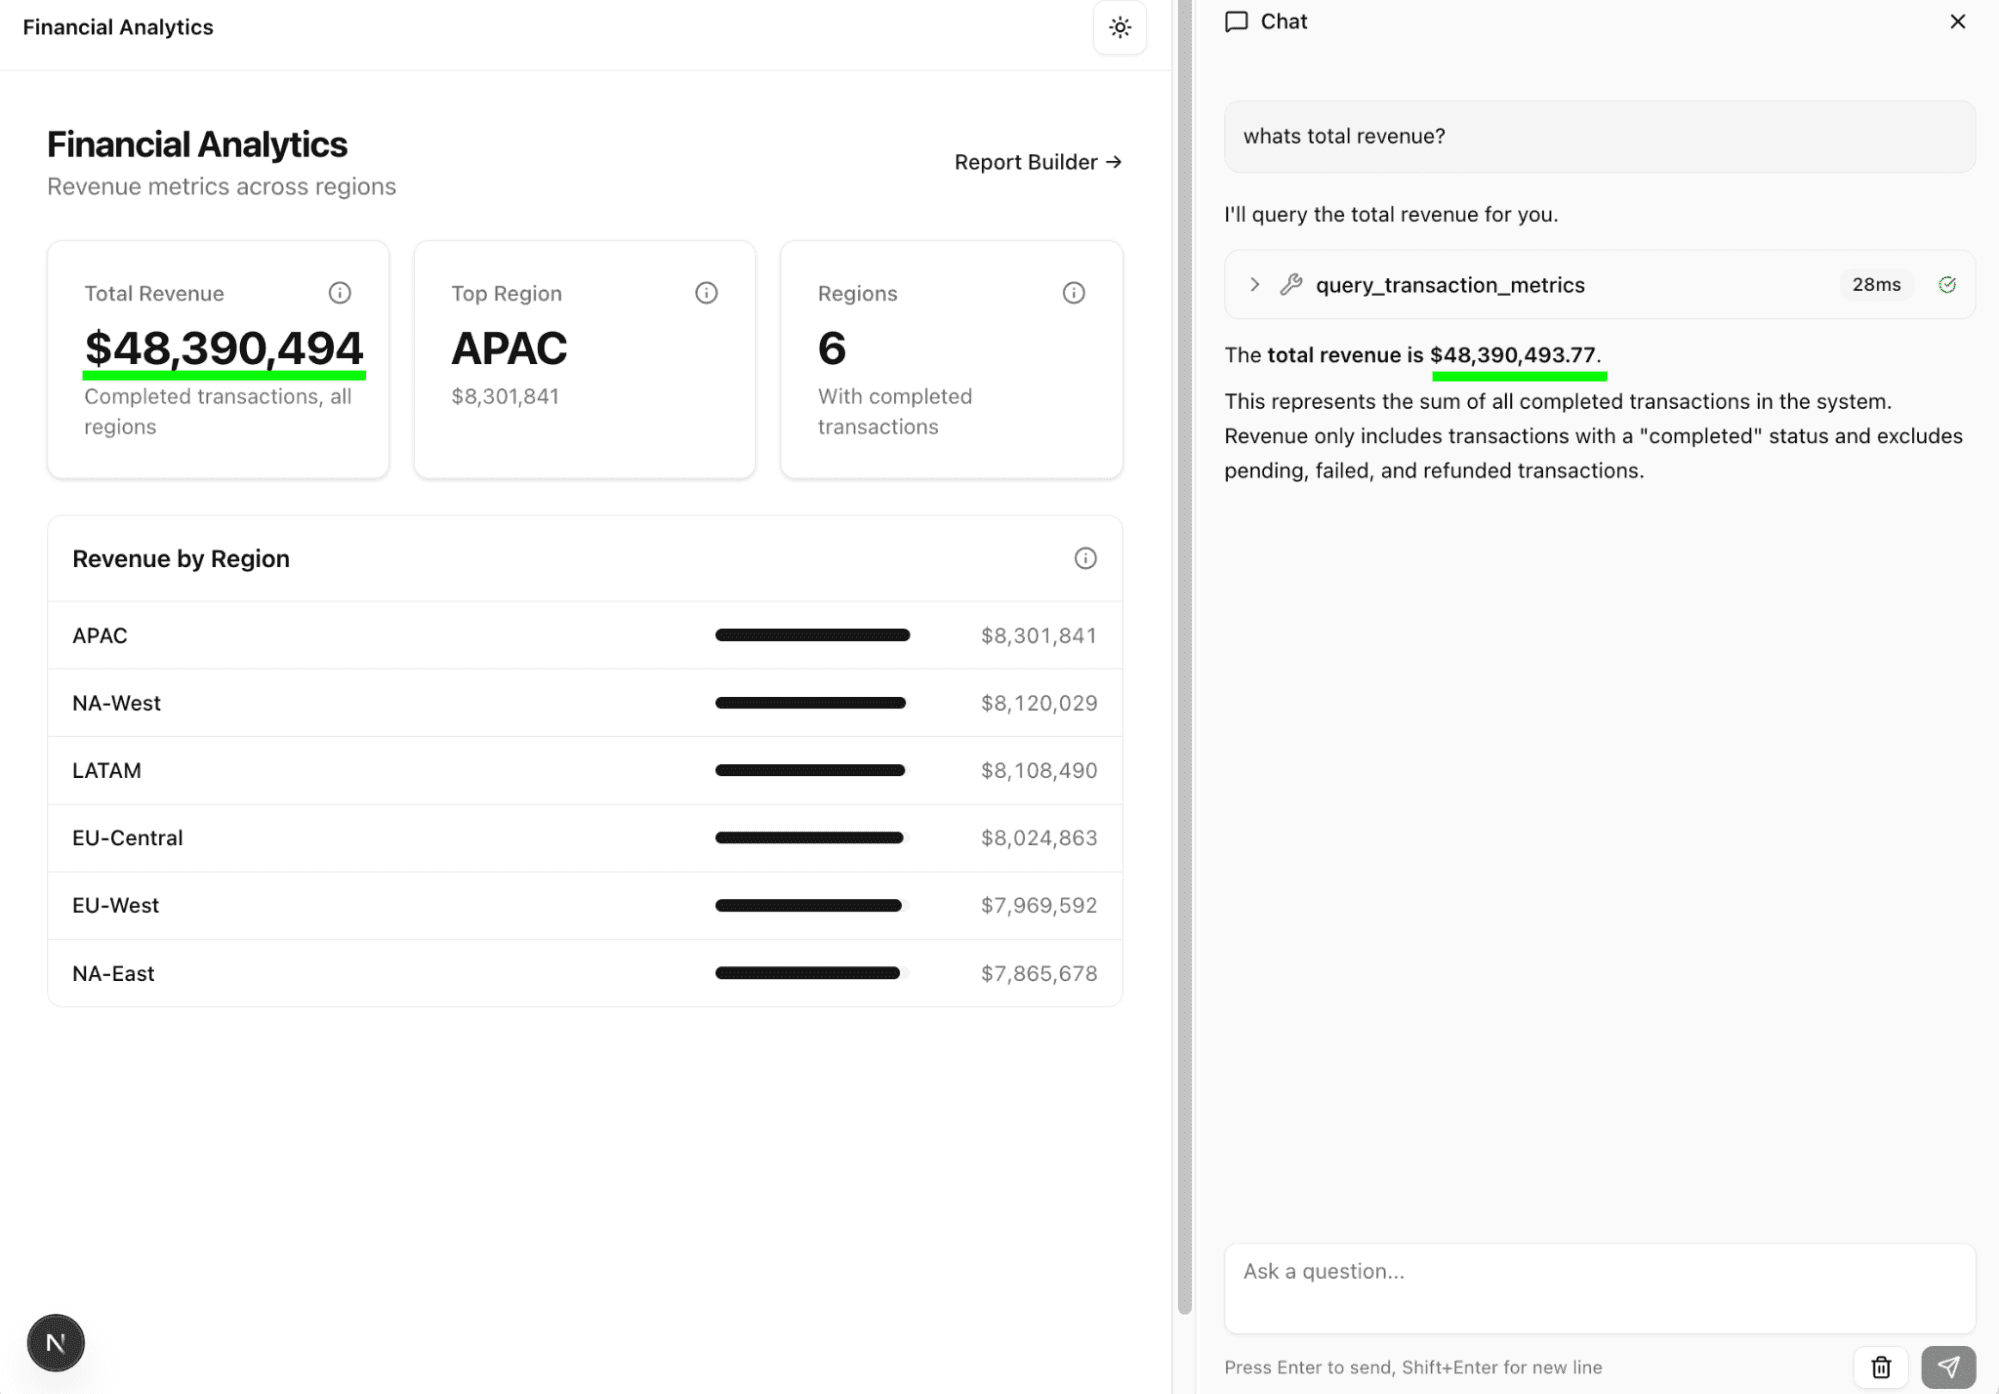Screen dimensions: 1999x1394
Task: Click the wrench icon on tool call
Action: (x=1291, y=285)
